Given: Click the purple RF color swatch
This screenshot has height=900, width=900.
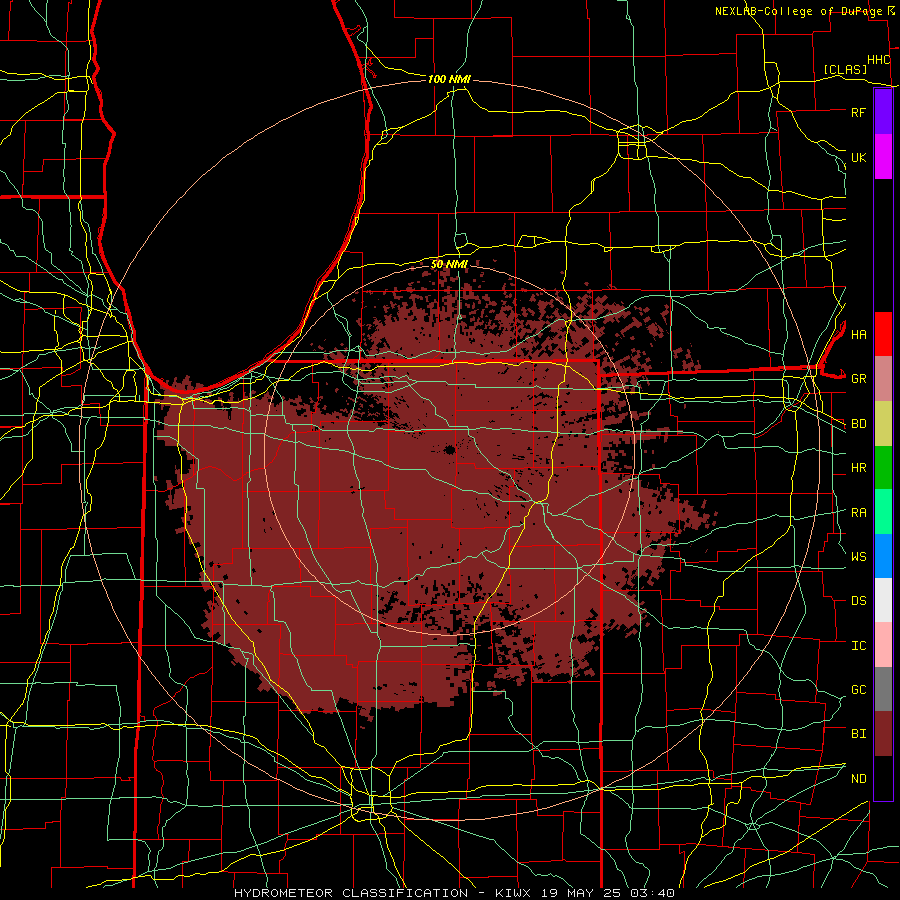Looking at the screenshot, I should tap(883, 112).
